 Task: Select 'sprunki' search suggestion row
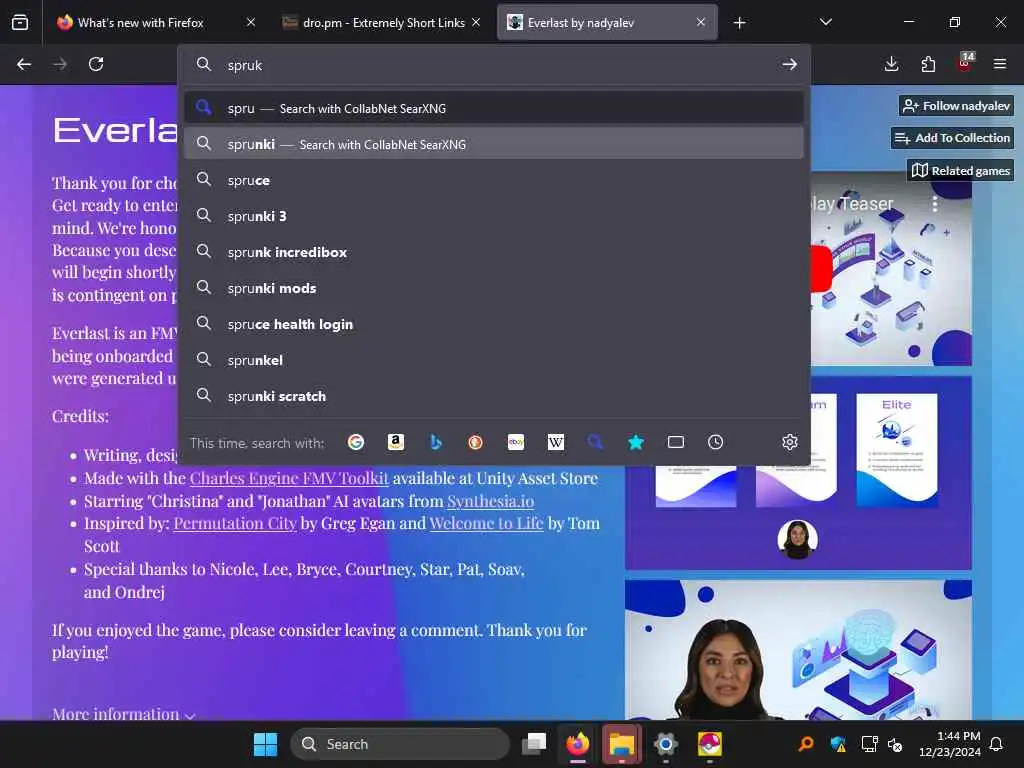pyautogui.click(x=494, y=144)
